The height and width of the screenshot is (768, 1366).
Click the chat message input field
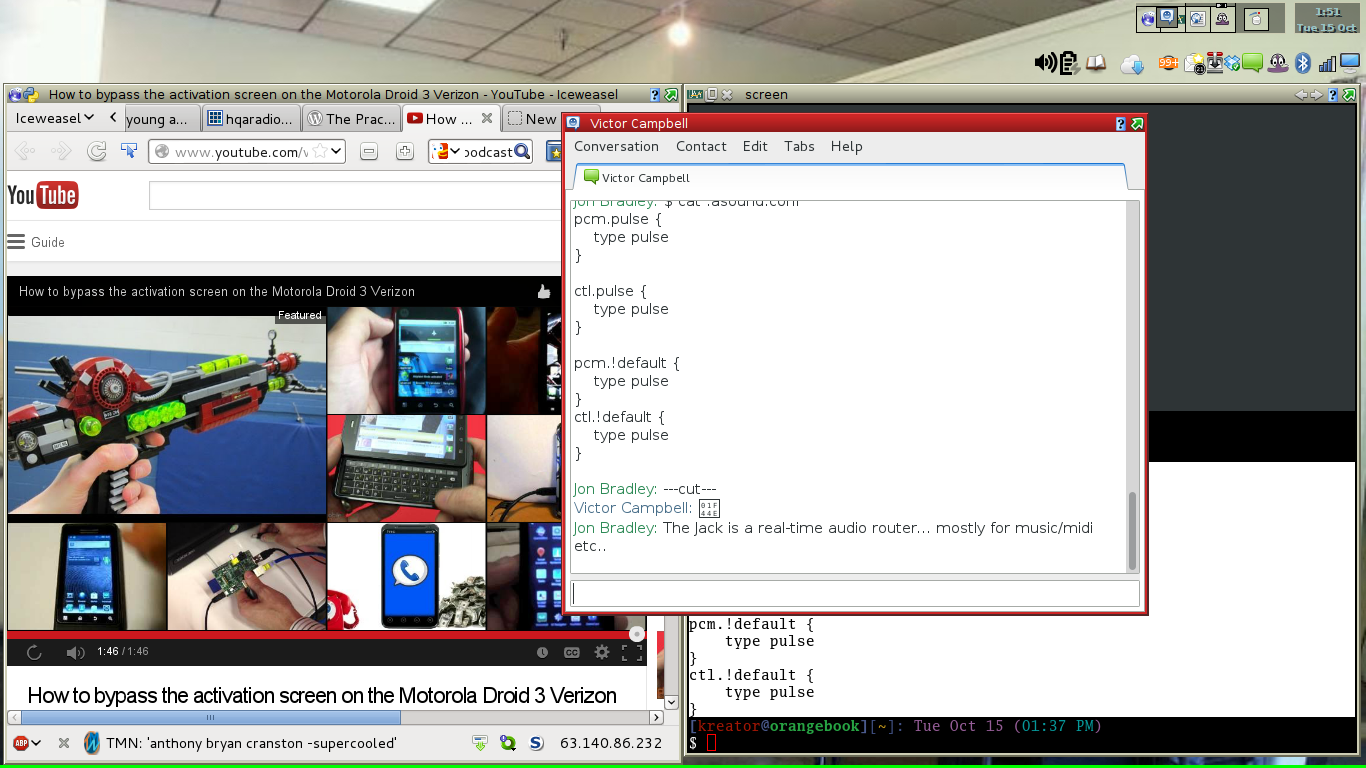(855, 593)
